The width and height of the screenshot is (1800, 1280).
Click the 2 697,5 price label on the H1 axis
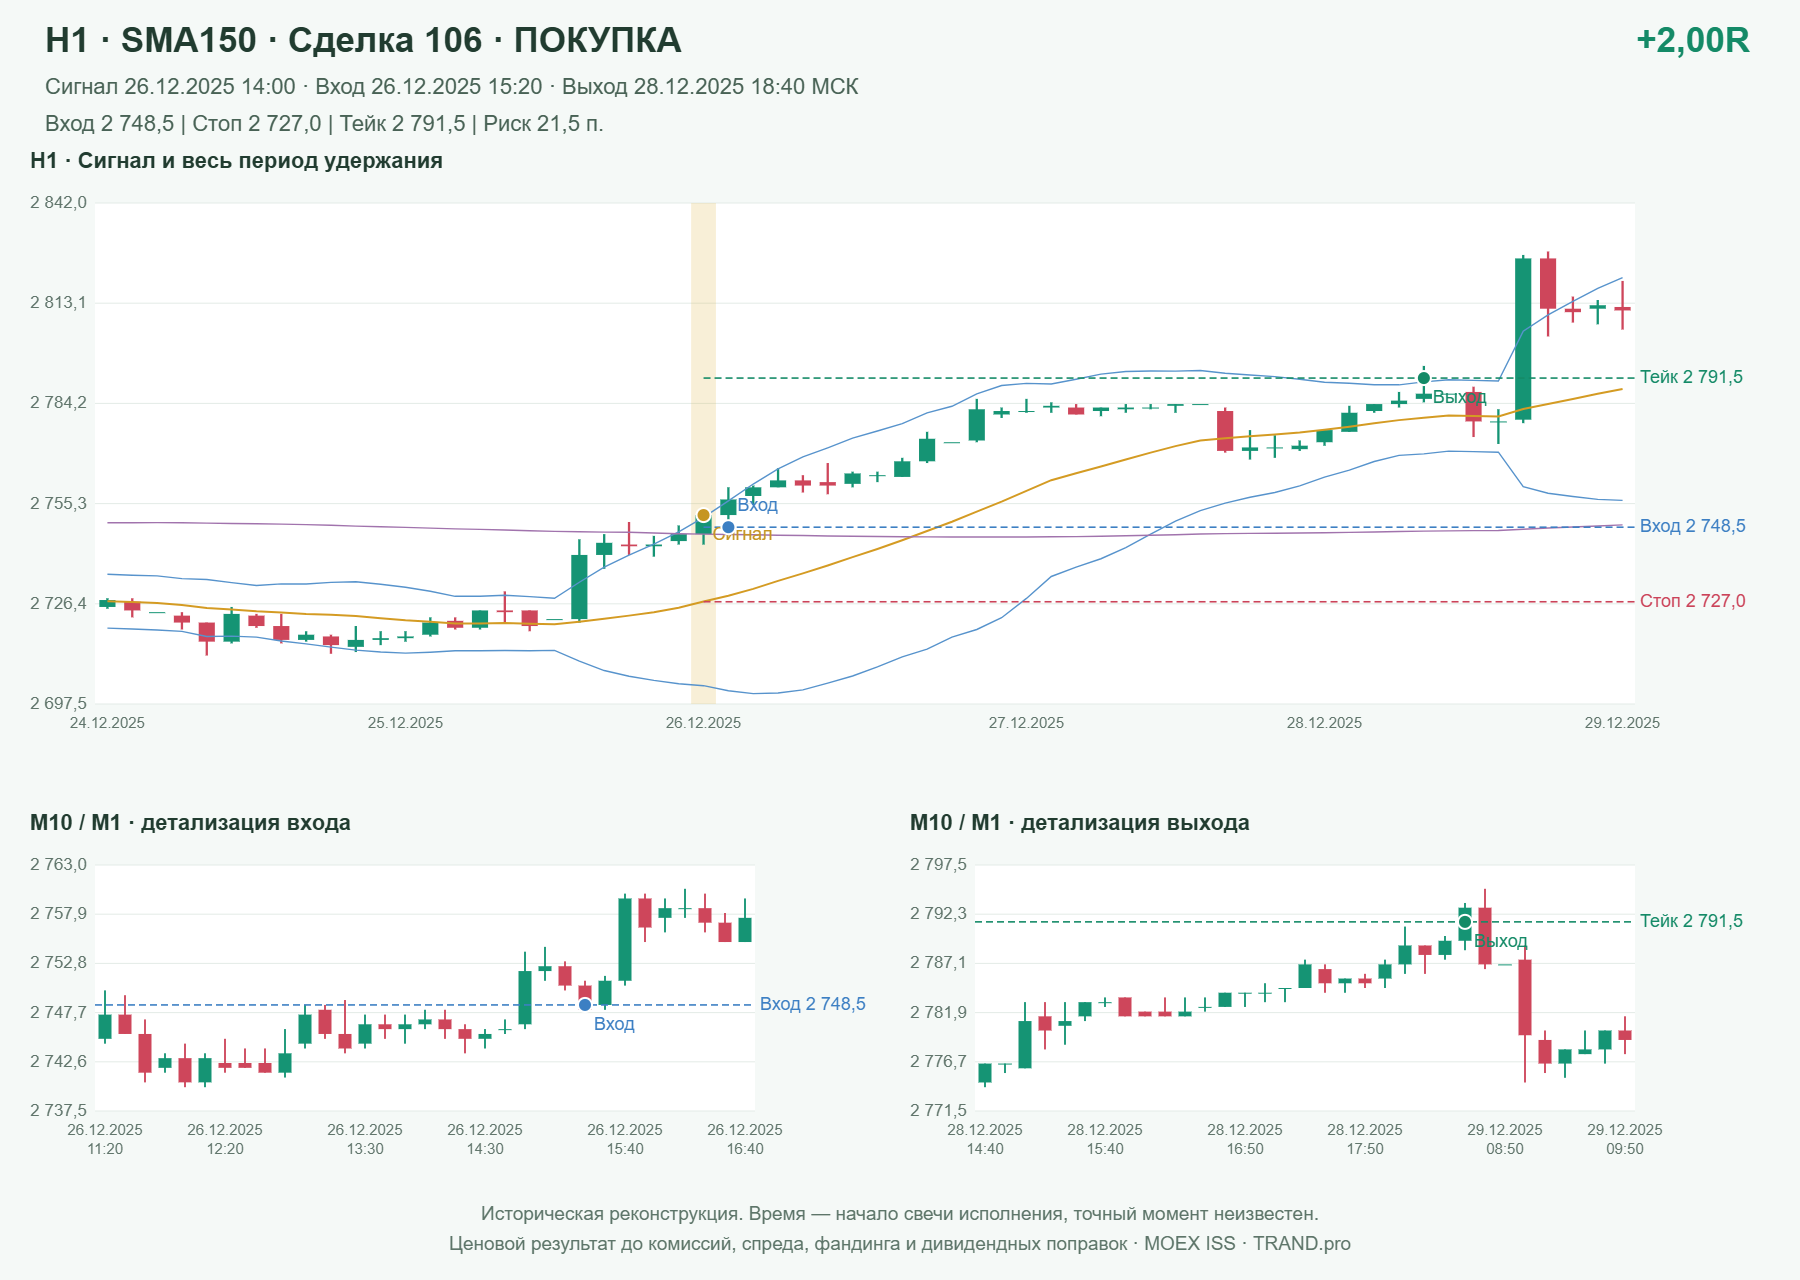click(59, 704)
